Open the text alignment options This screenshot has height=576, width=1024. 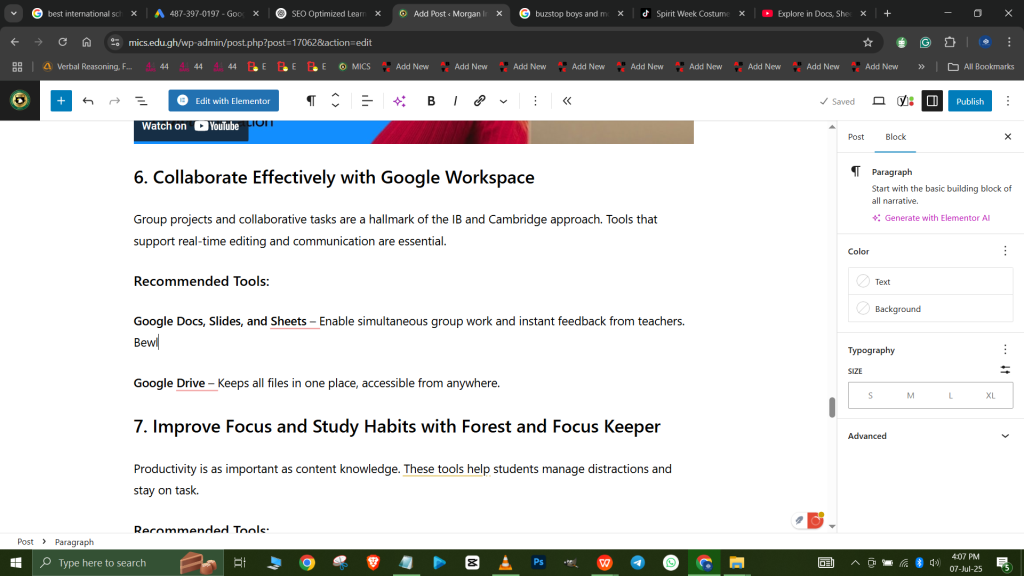click(367, 101)
